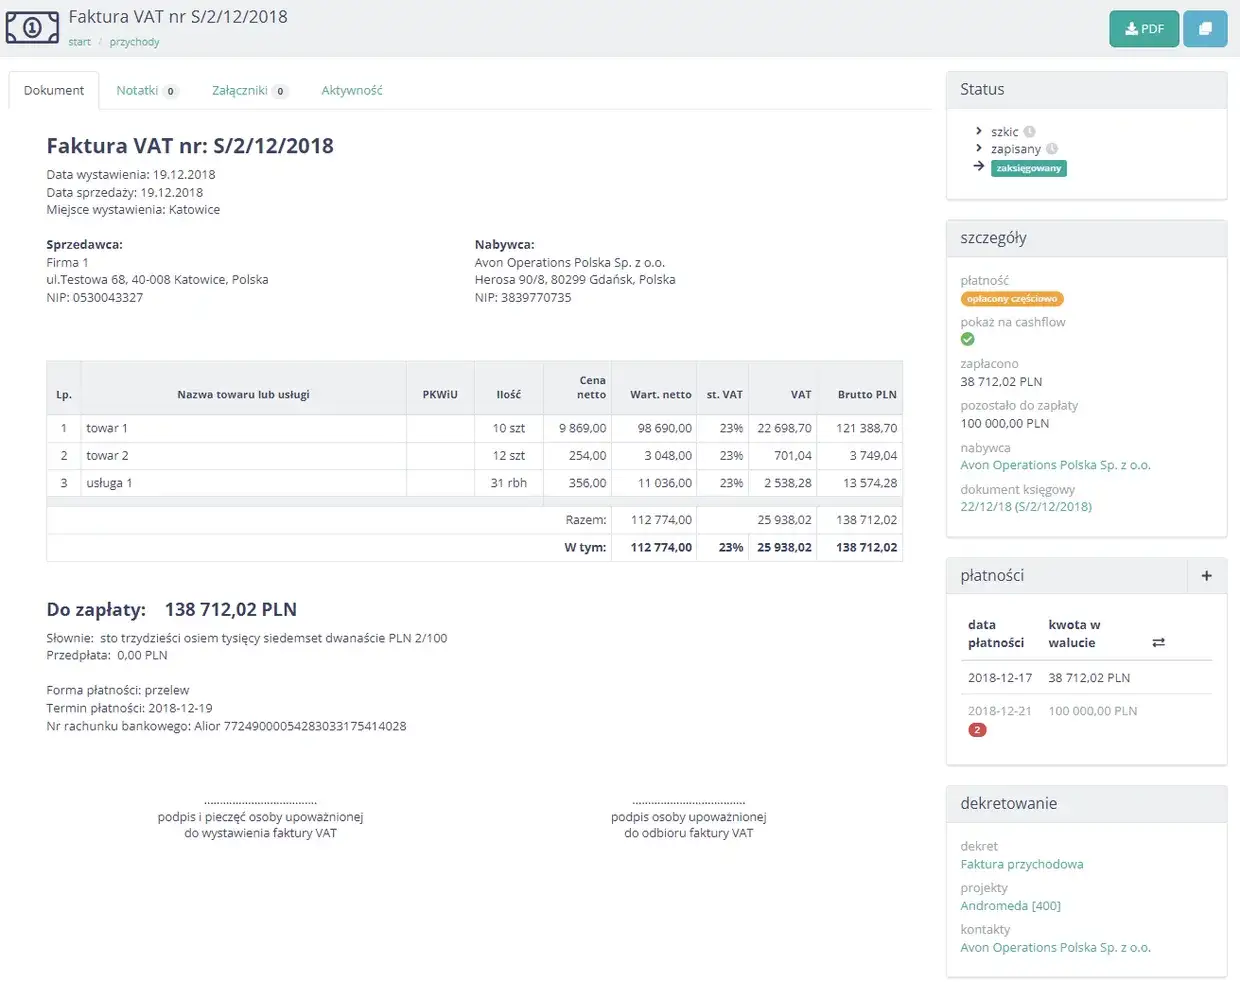The image size is (1240, 982).
Task: Click the red badge with number 2
Action: tap(977, 730)
